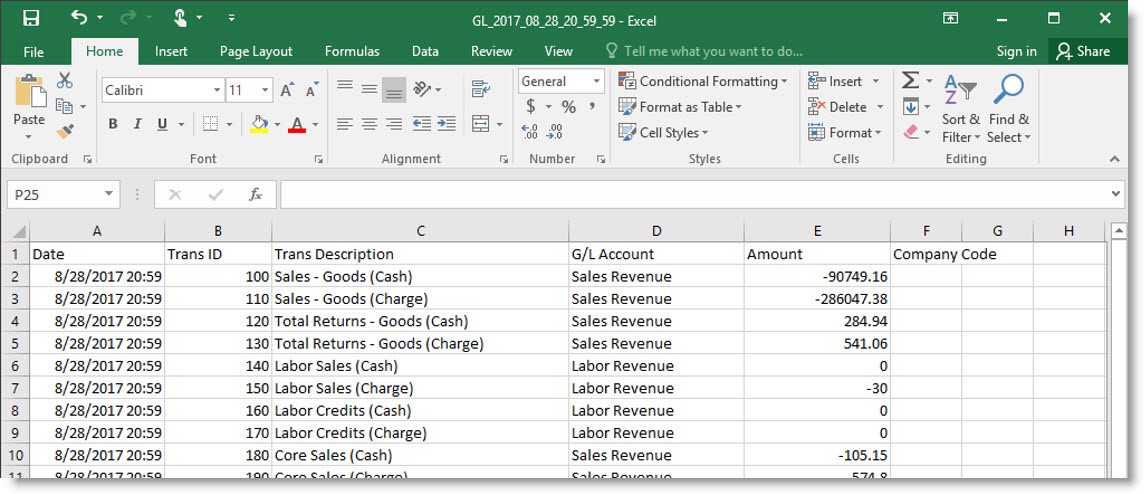Click the Save icon in title bar

pos(31,18)
